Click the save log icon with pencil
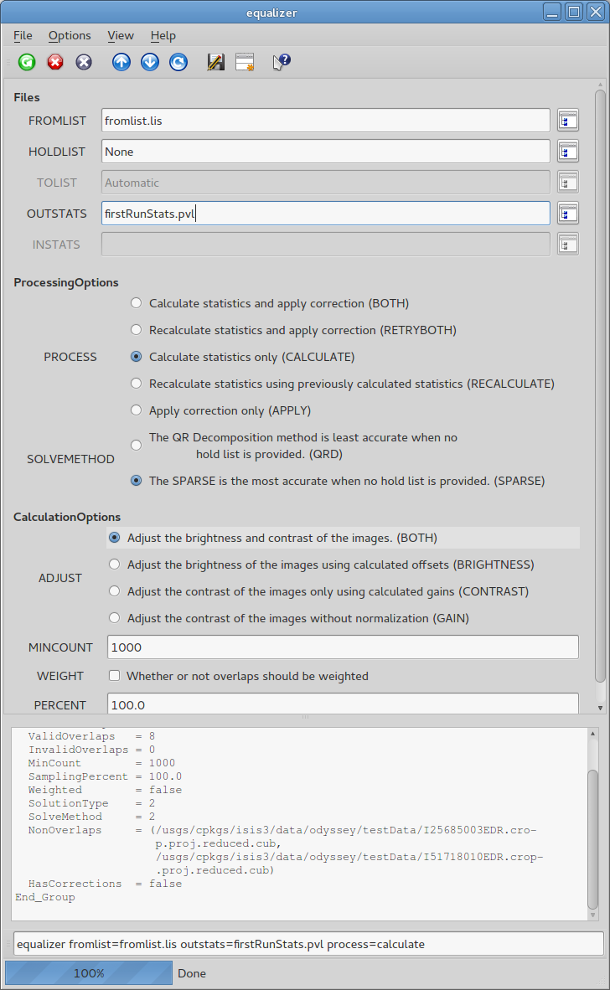The image size is (610, 990). [x=215, y=62]
